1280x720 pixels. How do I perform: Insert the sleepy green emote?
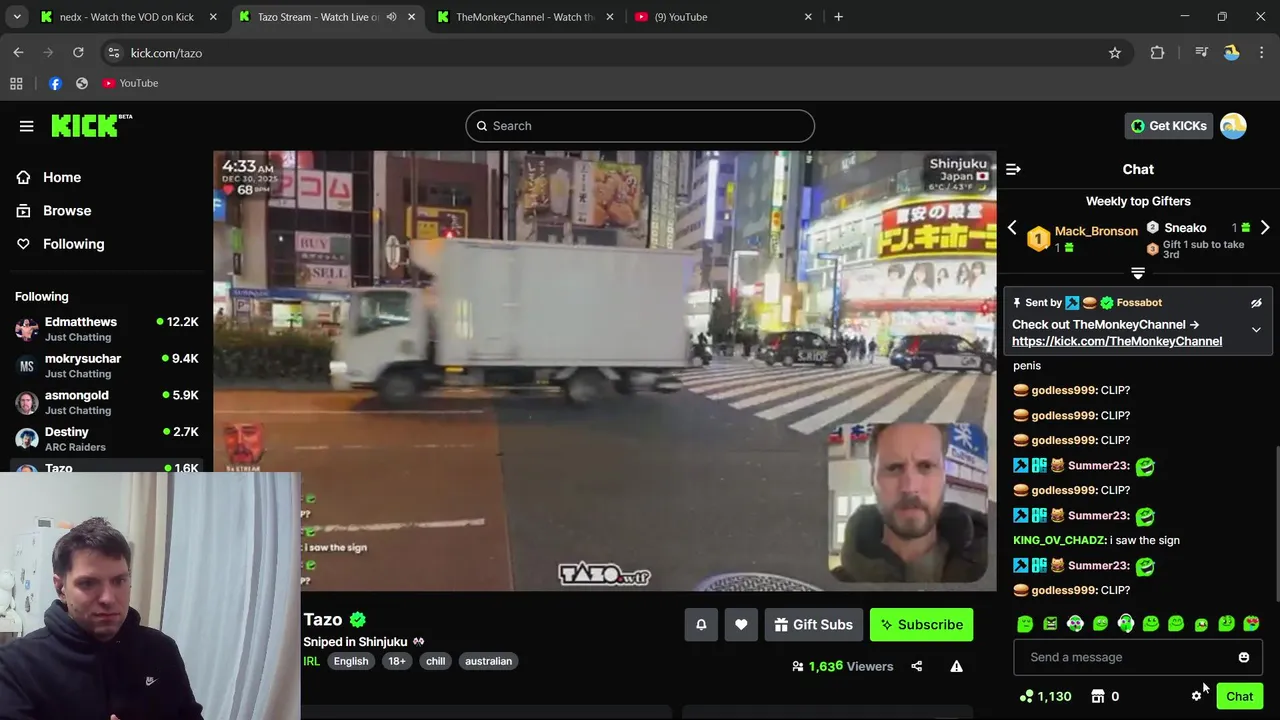click(1025, 624)
